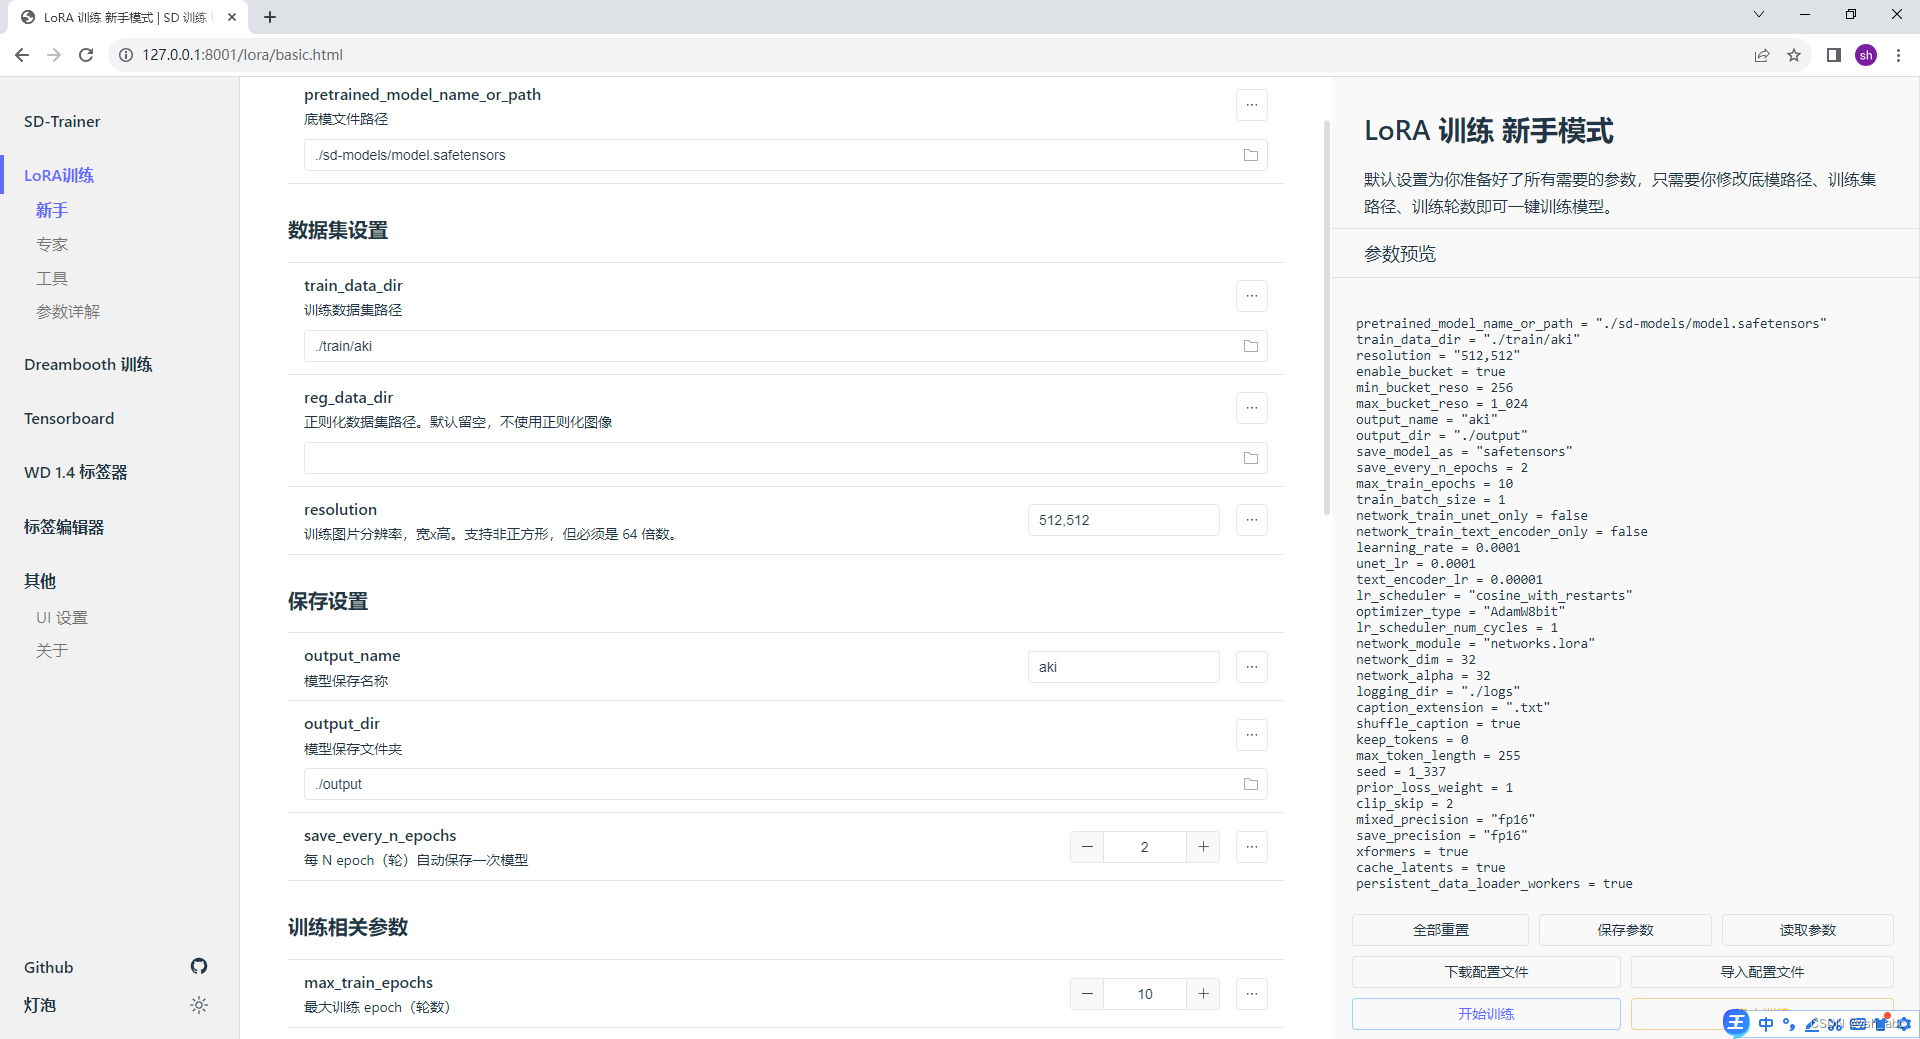This screenshot has width=1920, height=1039.
Task: Open more options for max_train_epochs
Action: point(1252,994)
